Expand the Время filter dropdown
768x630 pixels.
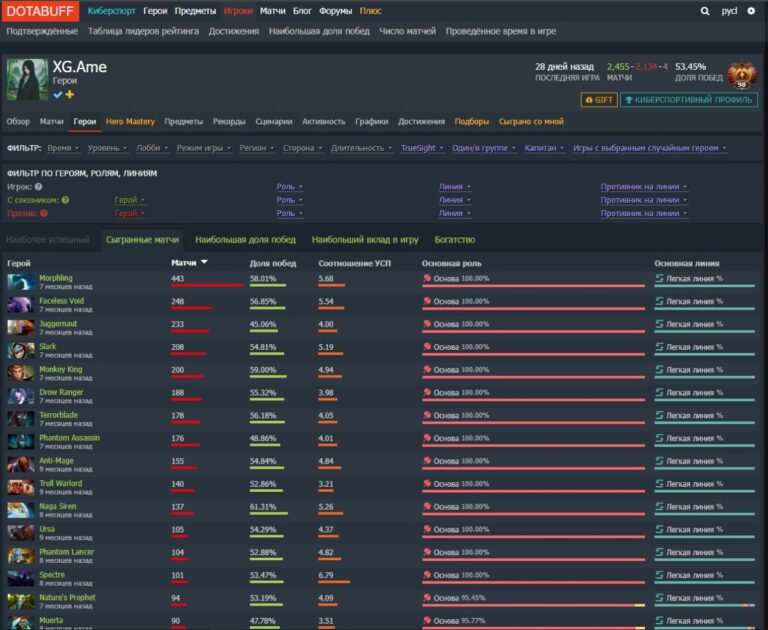63,148
